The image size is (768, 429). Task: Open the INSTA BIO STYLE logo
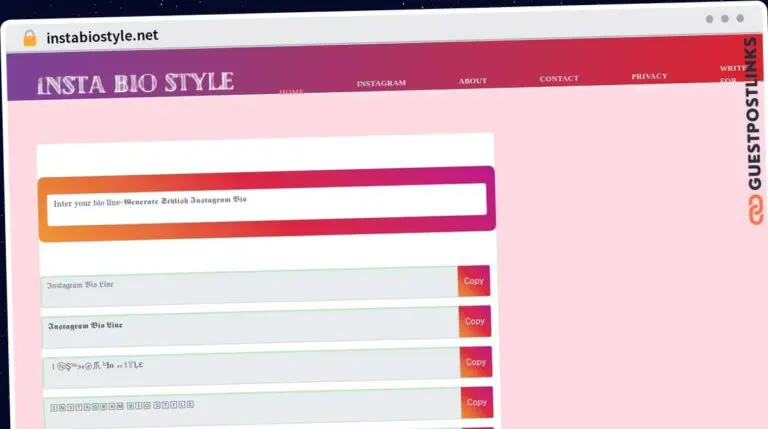click(x=135, y=83)
